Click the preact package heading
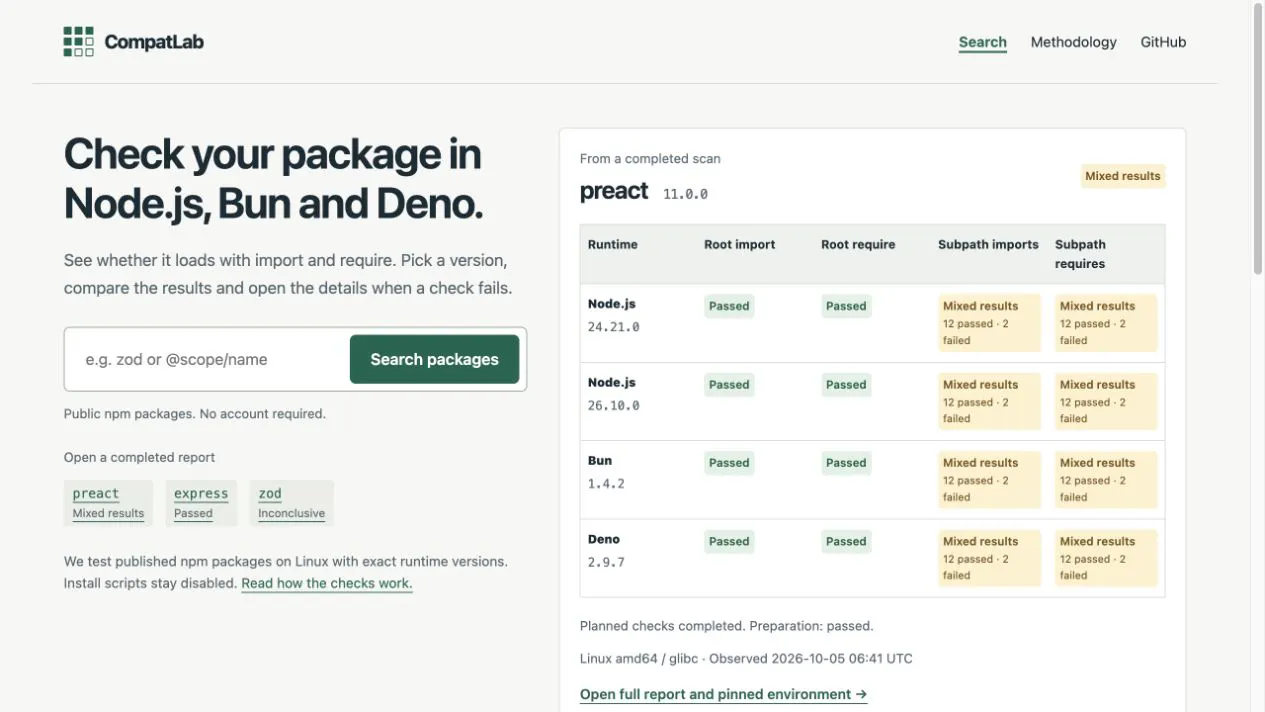Screen dimensions: 1265x712 pos(614,191)
